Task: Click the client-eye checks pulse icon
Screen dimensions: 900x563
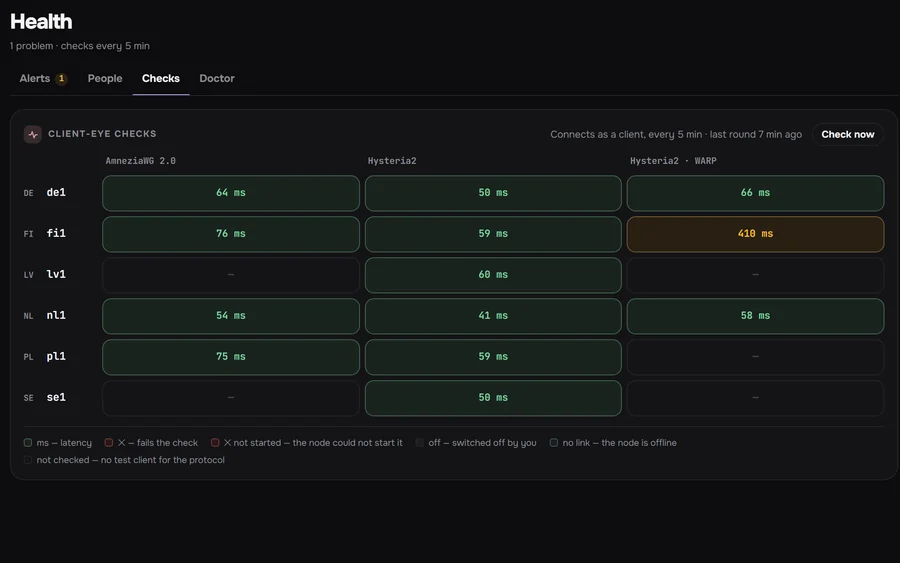Action: click(33, 134)
